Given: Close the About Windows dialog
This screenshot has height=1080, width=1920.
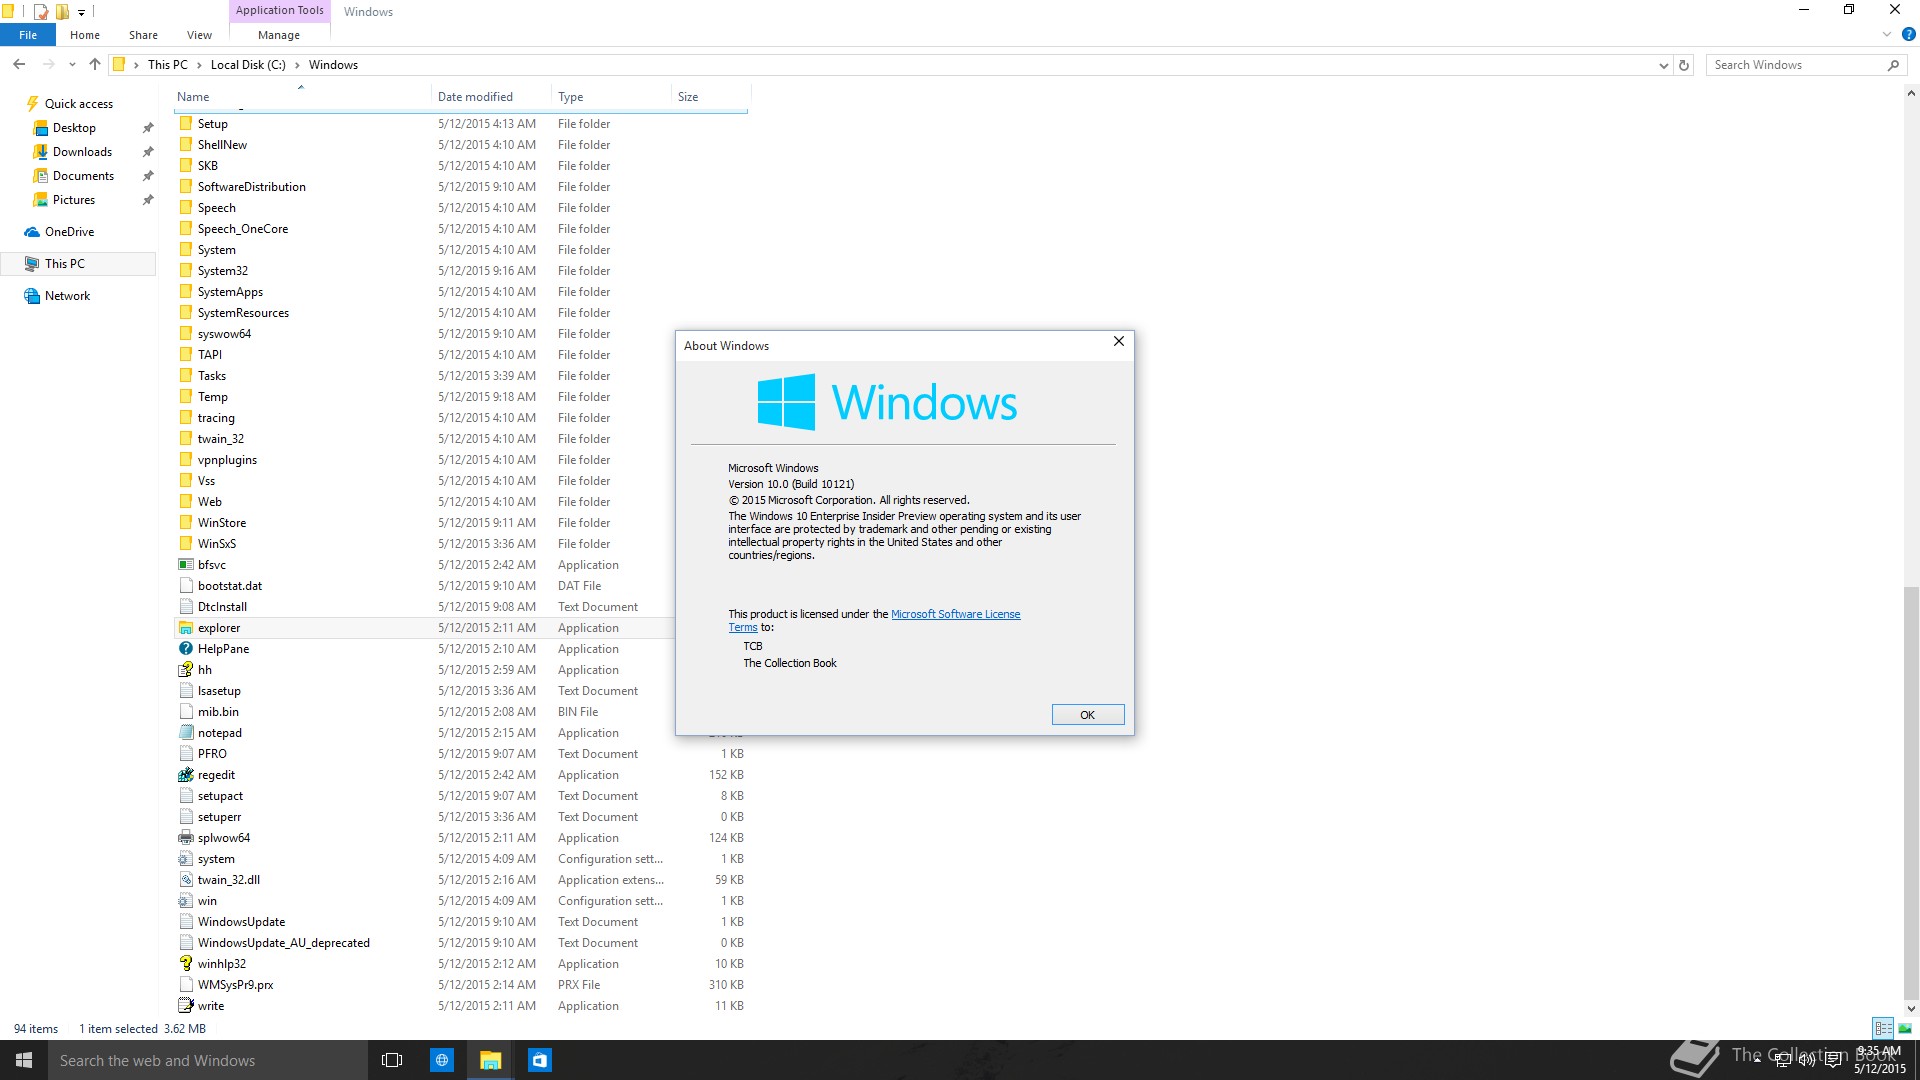Looking at the screenshot, I should 1119,342.
